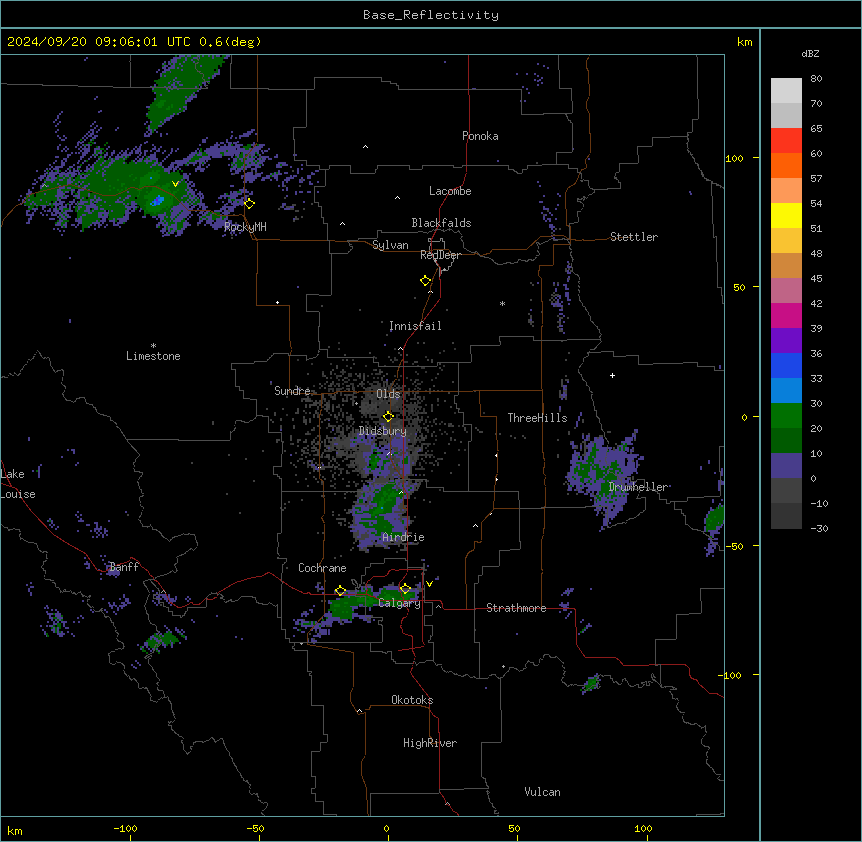Click the yellow diamond marker above Calgary label
862x842 pixels.
click(405, 589)
